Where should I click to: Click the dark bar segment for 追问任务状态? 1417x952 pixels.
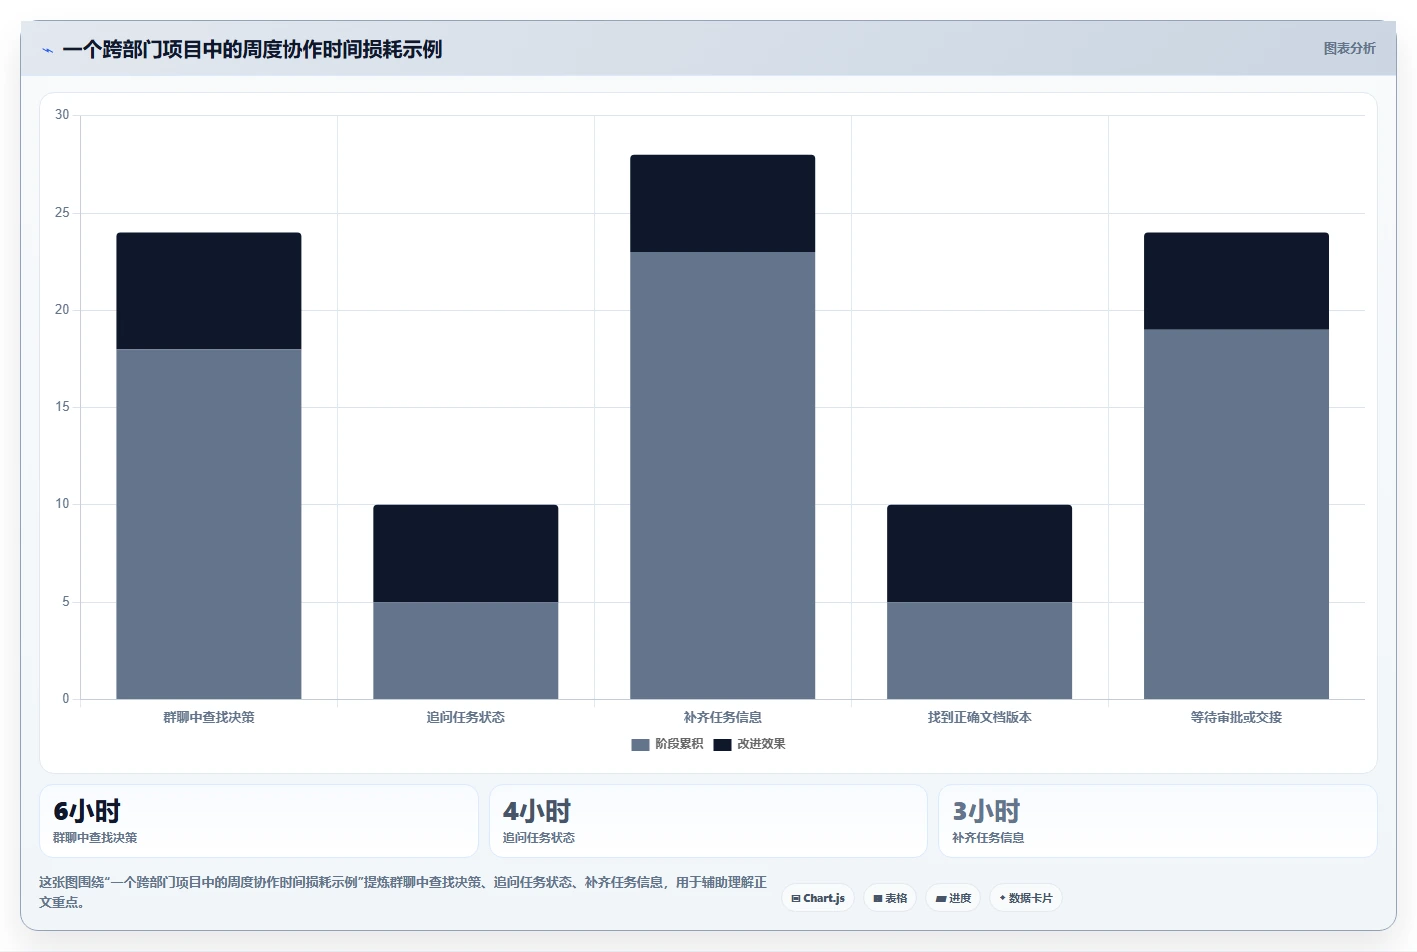466,553
